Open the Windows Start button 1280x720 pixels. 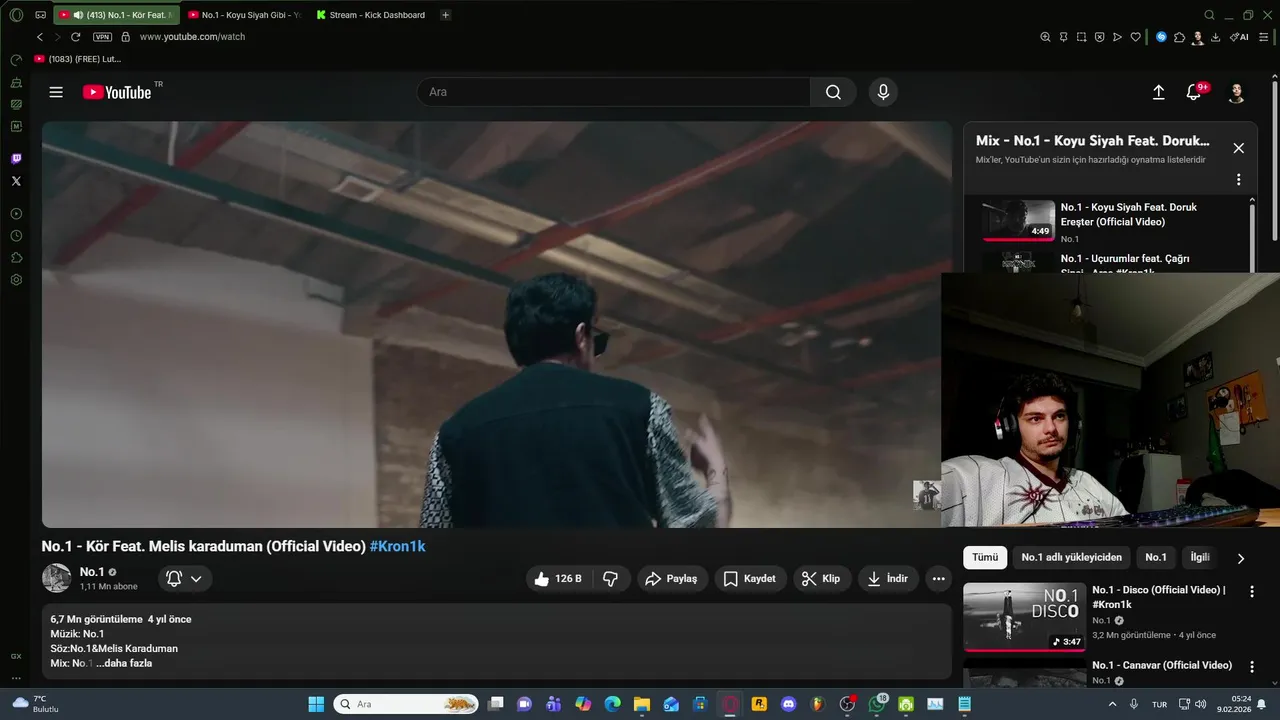pos(316,704)
